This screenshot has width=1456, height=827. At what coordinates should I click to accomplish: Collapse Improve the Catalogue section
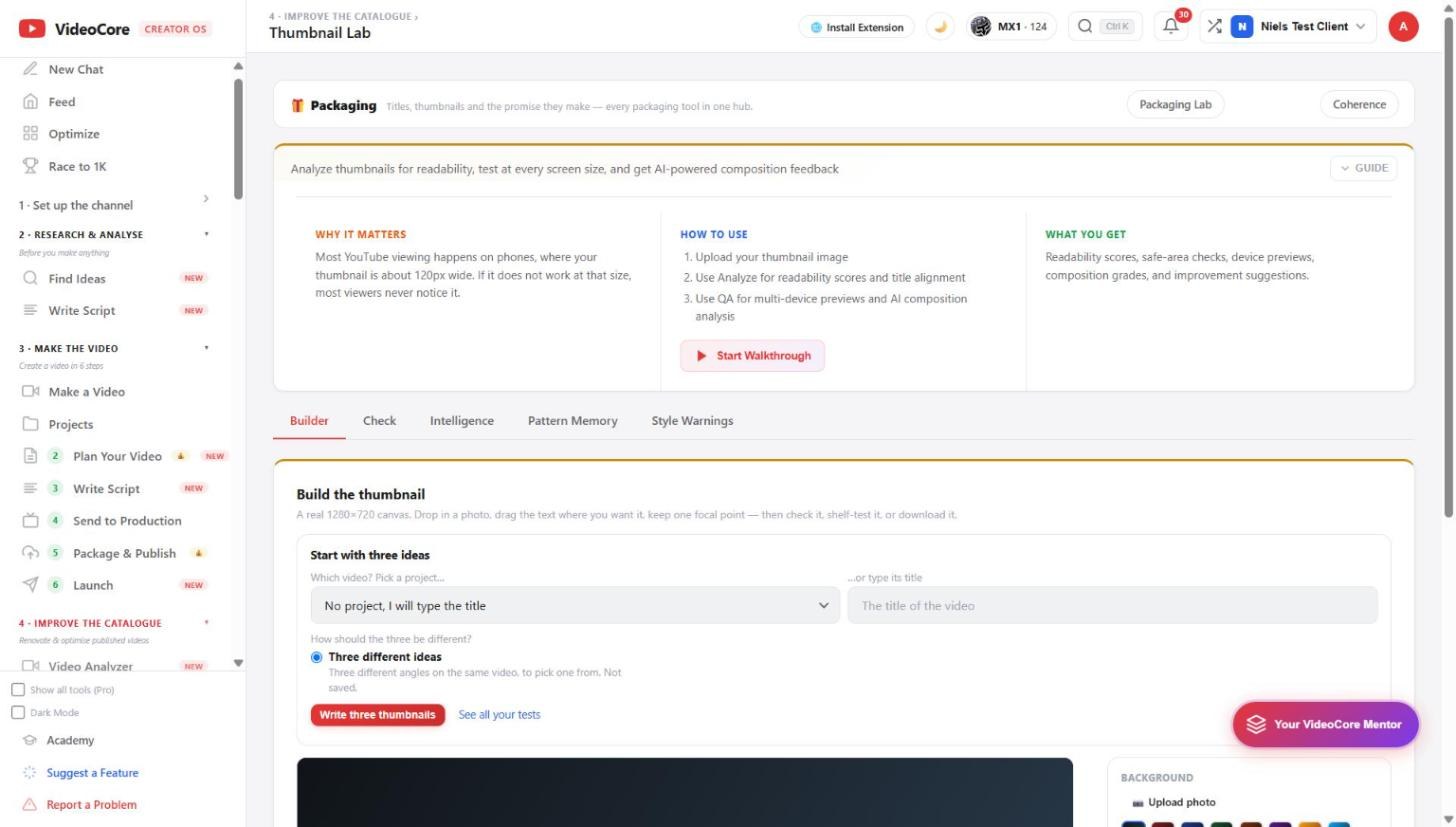pos(115,623)
